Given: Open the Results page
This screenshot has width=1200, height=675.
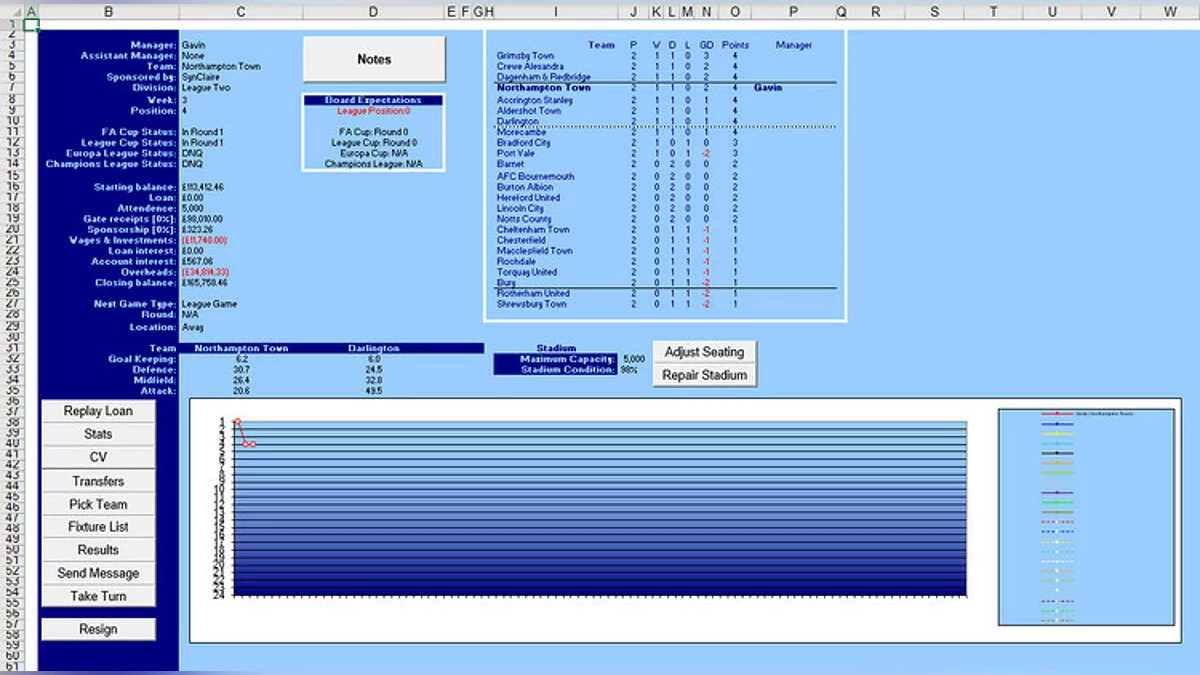Looking at the screenshot, I should [x=98, y=550].
